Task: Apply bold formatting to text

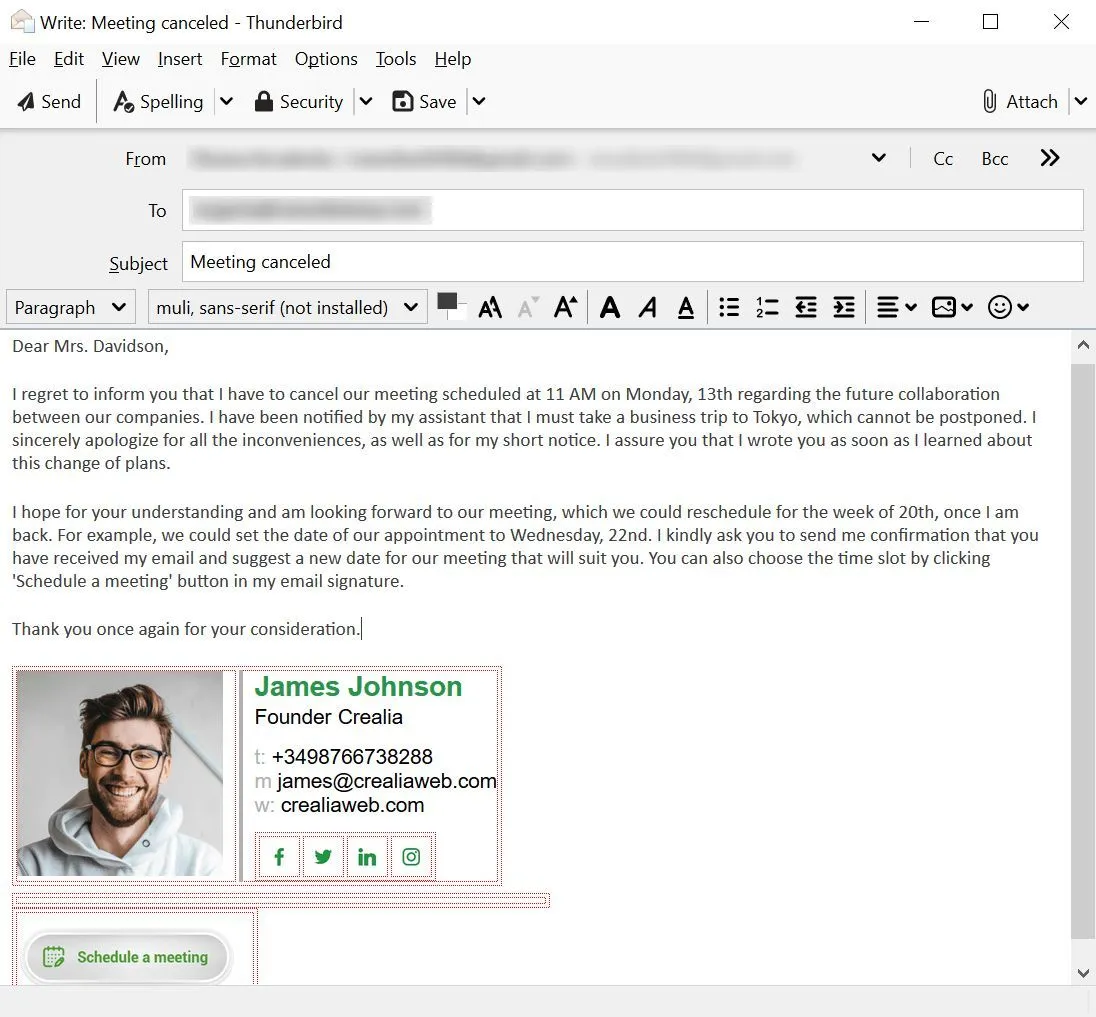Action: (x=610, y=307)
